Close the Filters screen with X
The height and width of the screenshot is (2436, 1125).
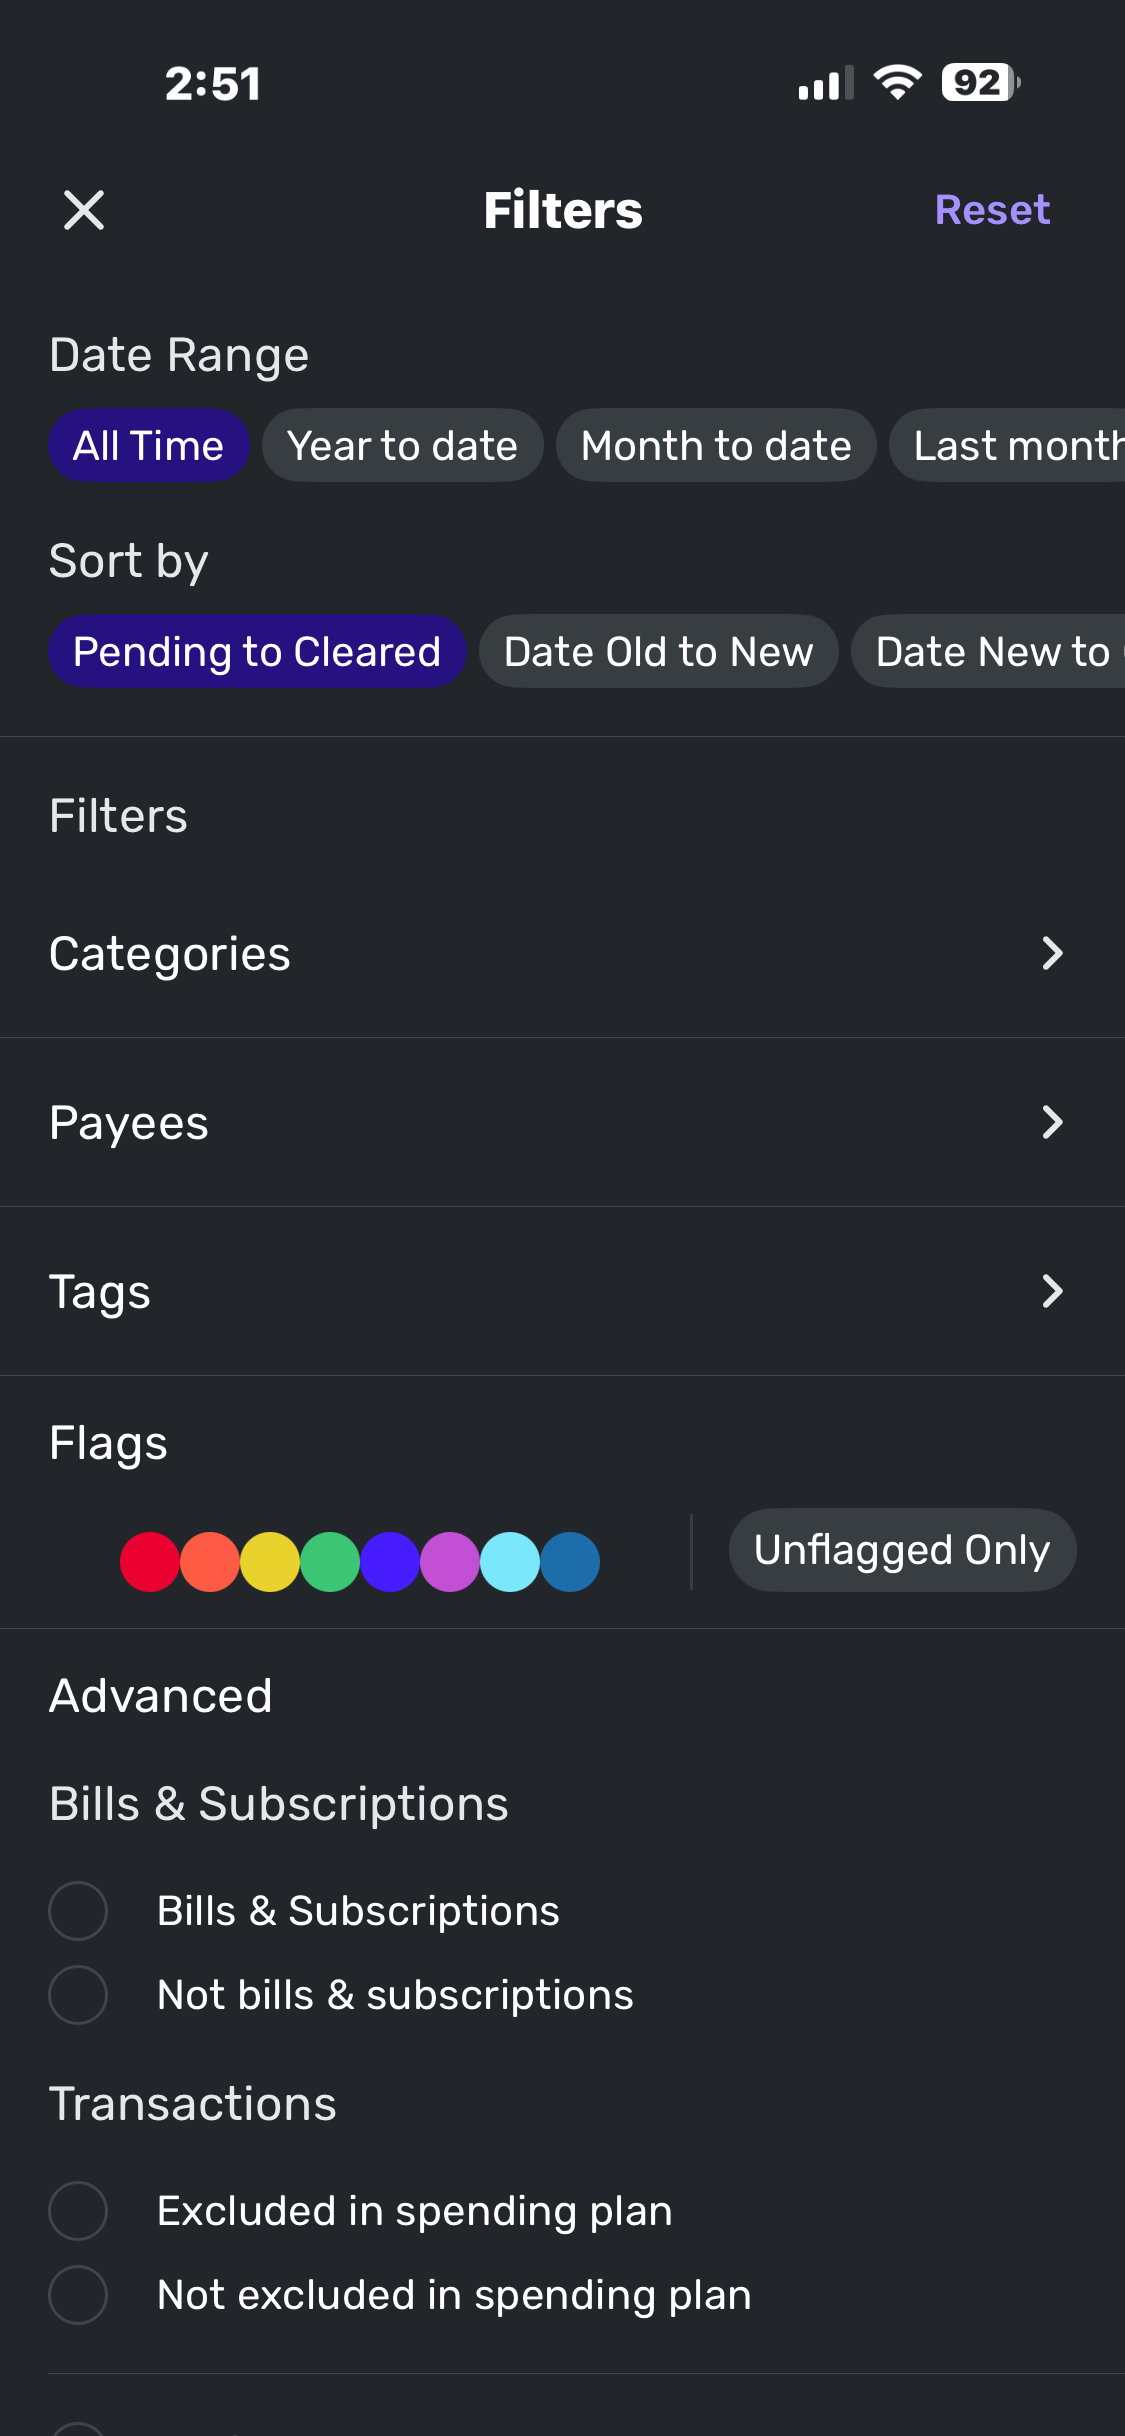point(84,210)
